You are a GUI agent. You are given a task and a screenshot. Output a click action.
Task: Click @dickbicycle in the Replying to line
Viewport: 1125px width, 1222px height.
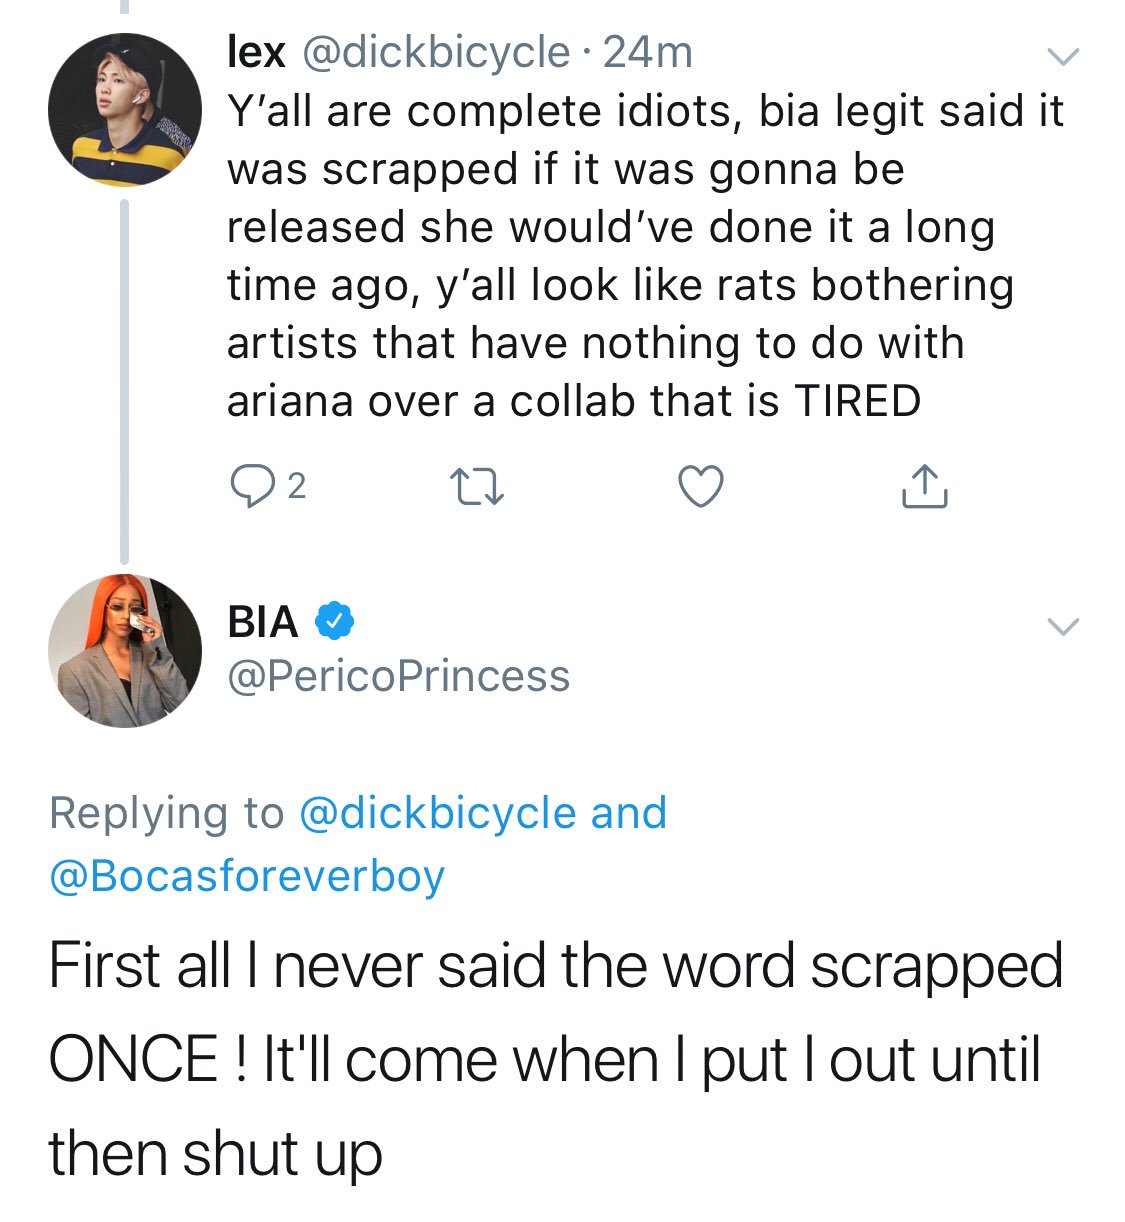point(437,813)
